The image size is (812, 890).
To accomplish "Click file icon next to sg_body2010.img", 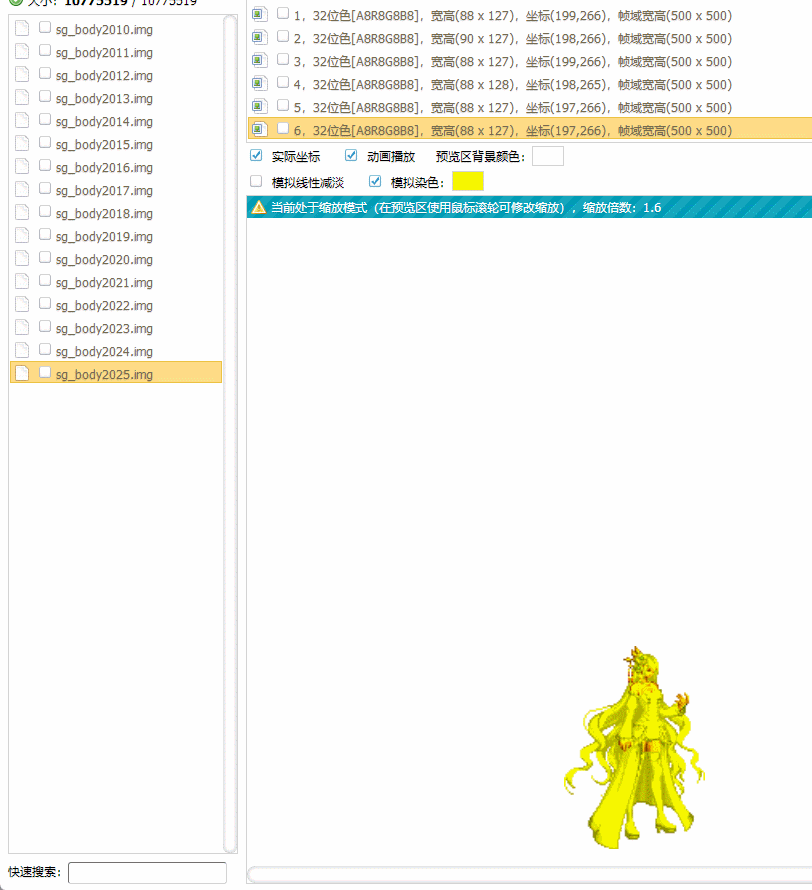I will 22,29.
